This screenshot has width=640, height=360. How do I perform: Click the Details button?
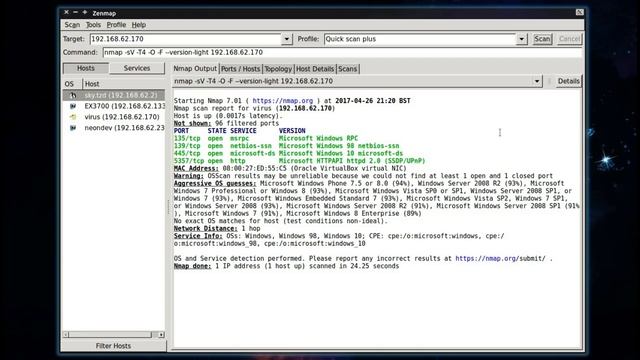(568, 81)
